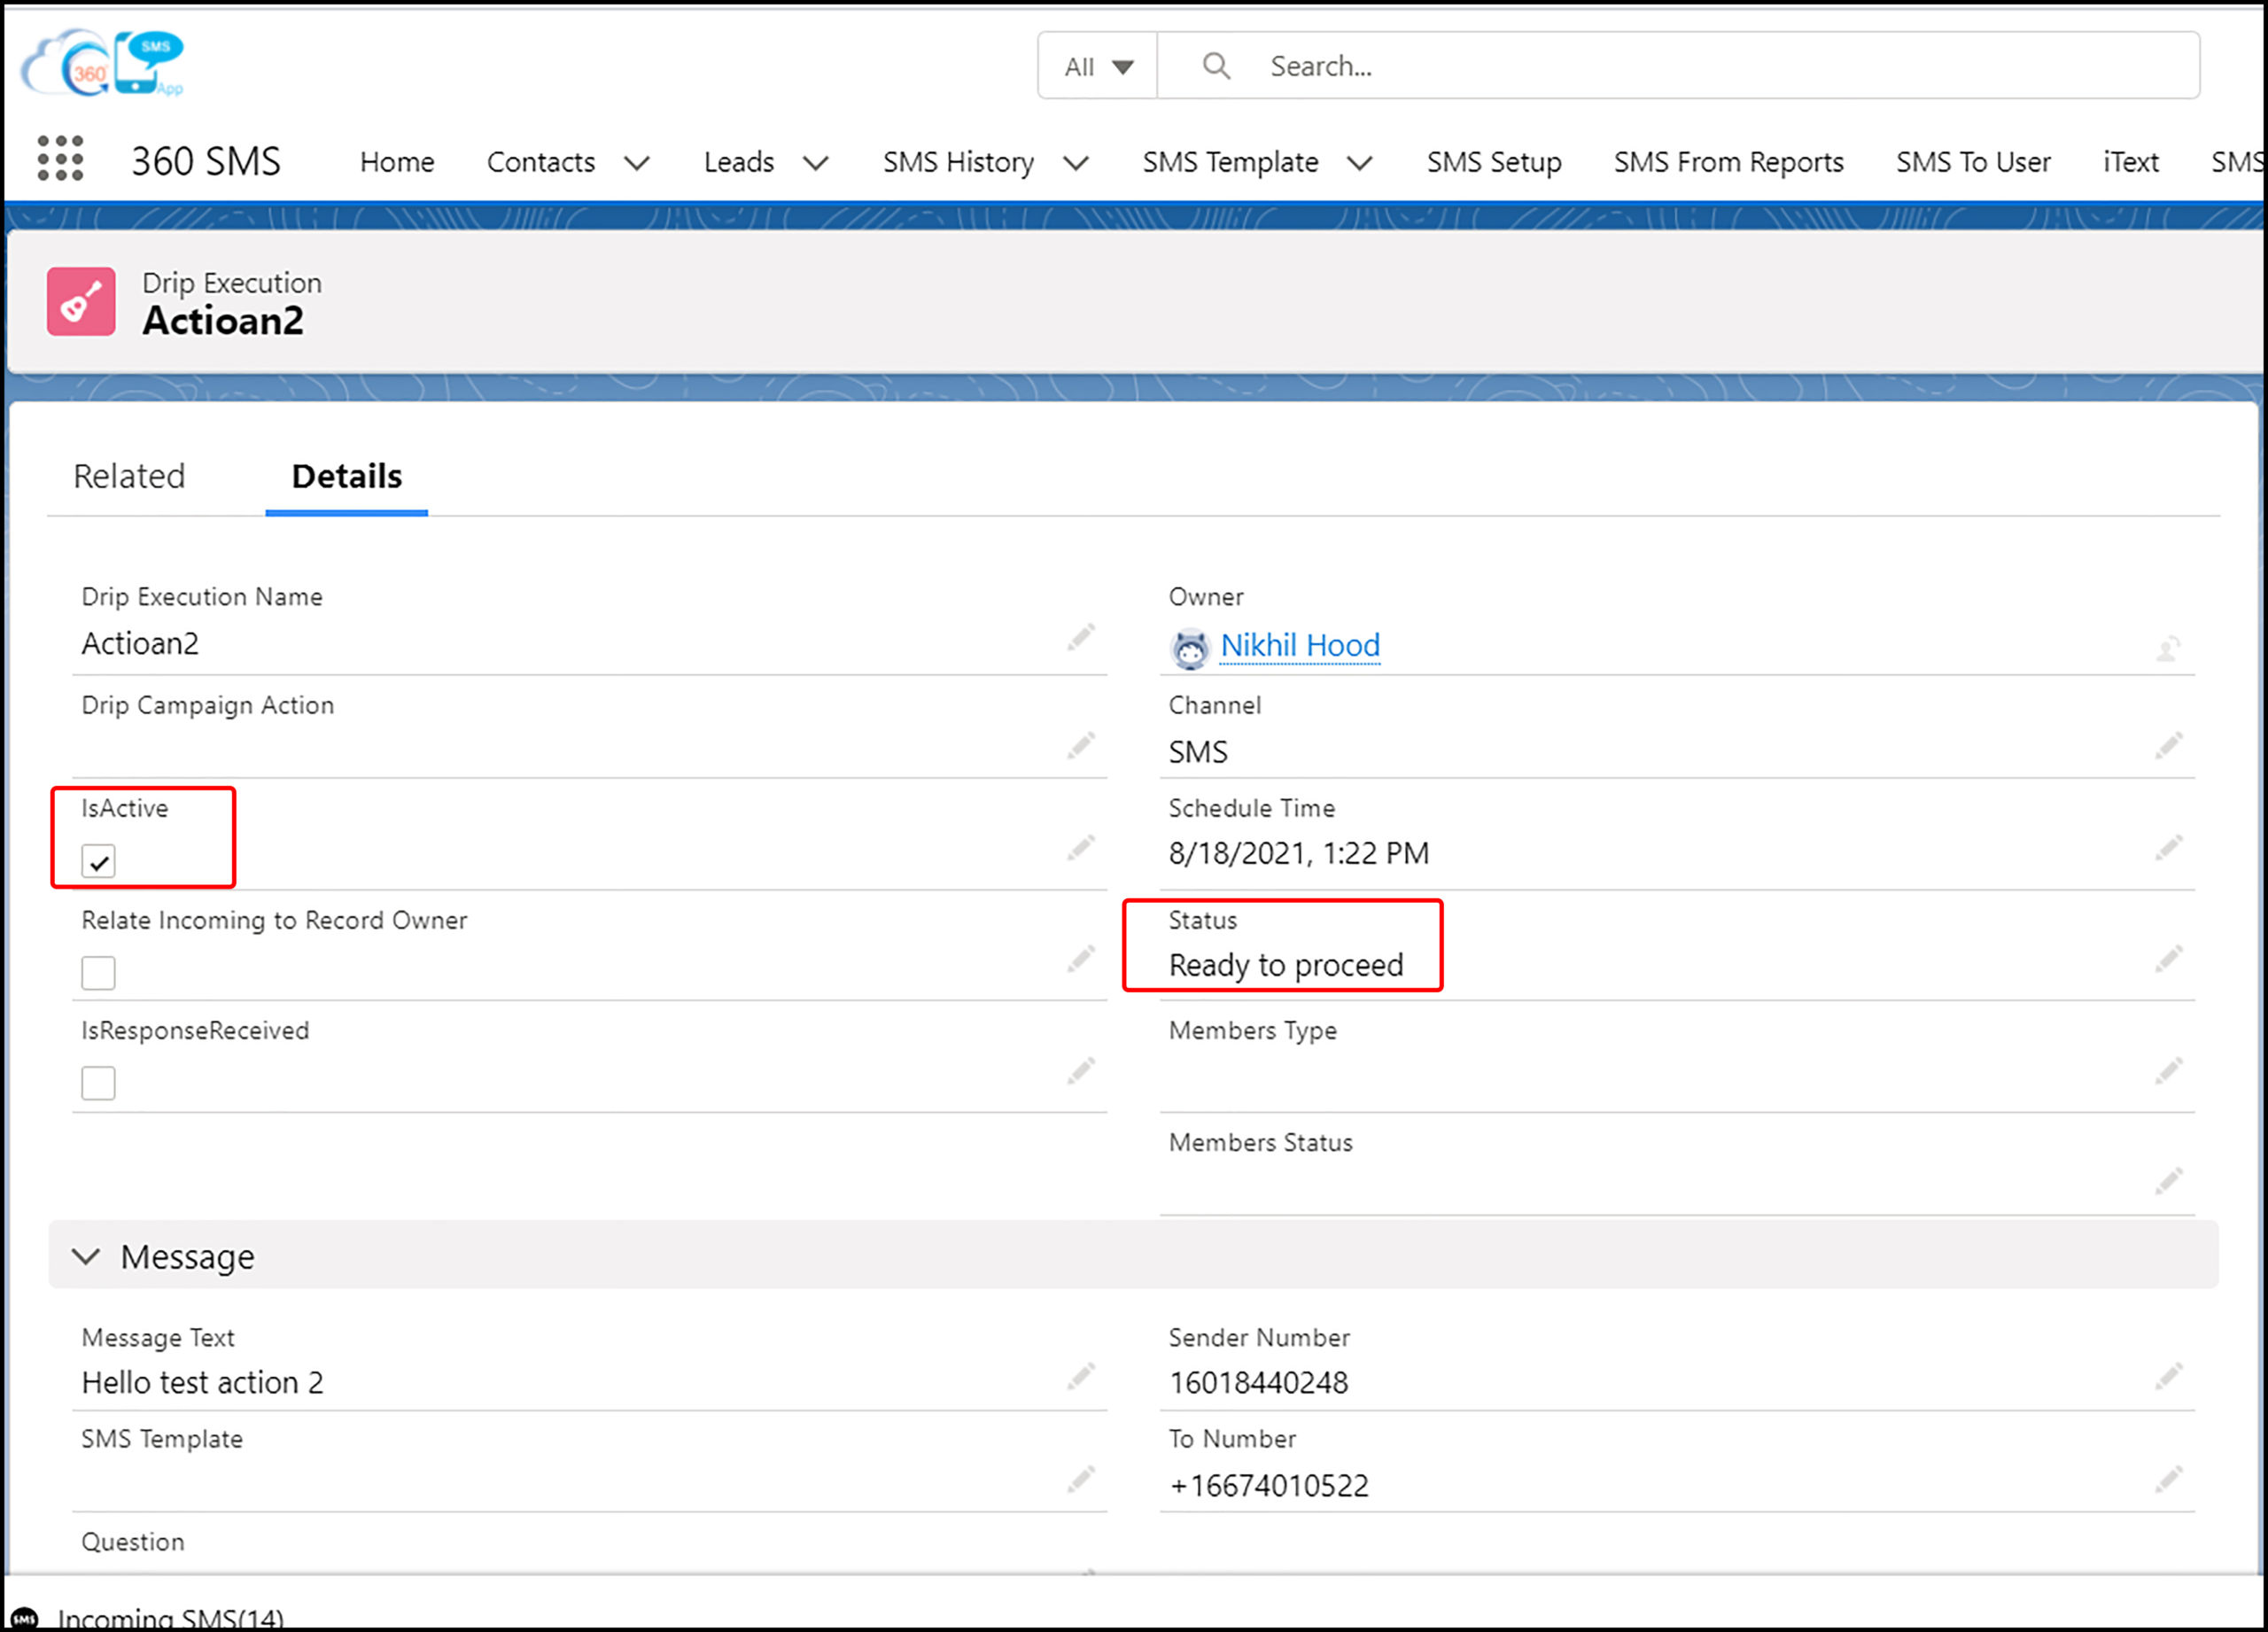Click Schedule Time value 8/18/2021, 1:22 PM
This screenshot has width=2268, height=1632.
pos(1299,853)
